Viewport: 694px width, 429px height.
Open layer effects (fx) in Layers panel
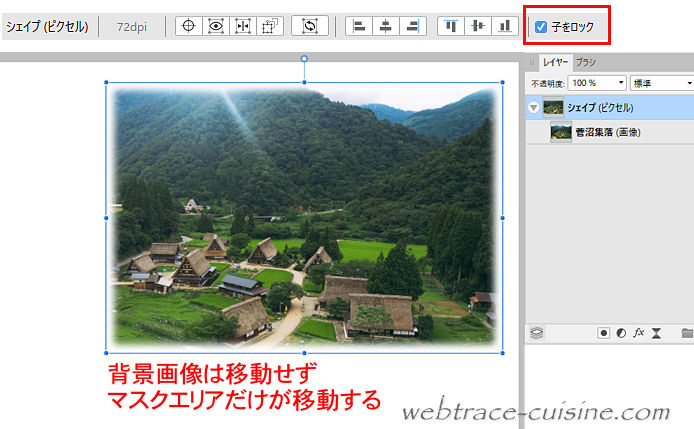pyautogui.click(x=639, y=333)
